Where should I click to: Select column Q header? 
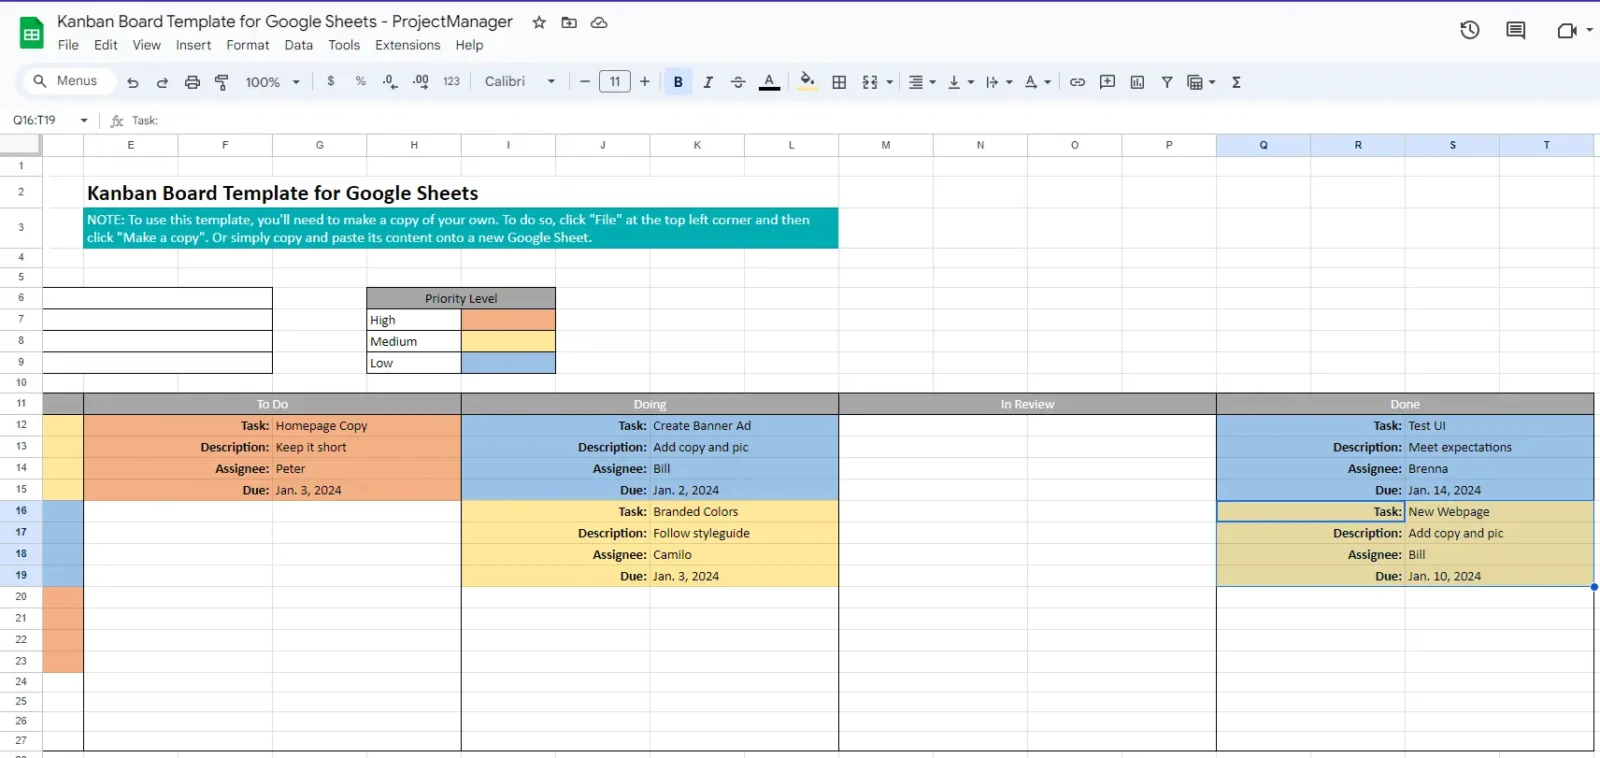(1263, 145)
